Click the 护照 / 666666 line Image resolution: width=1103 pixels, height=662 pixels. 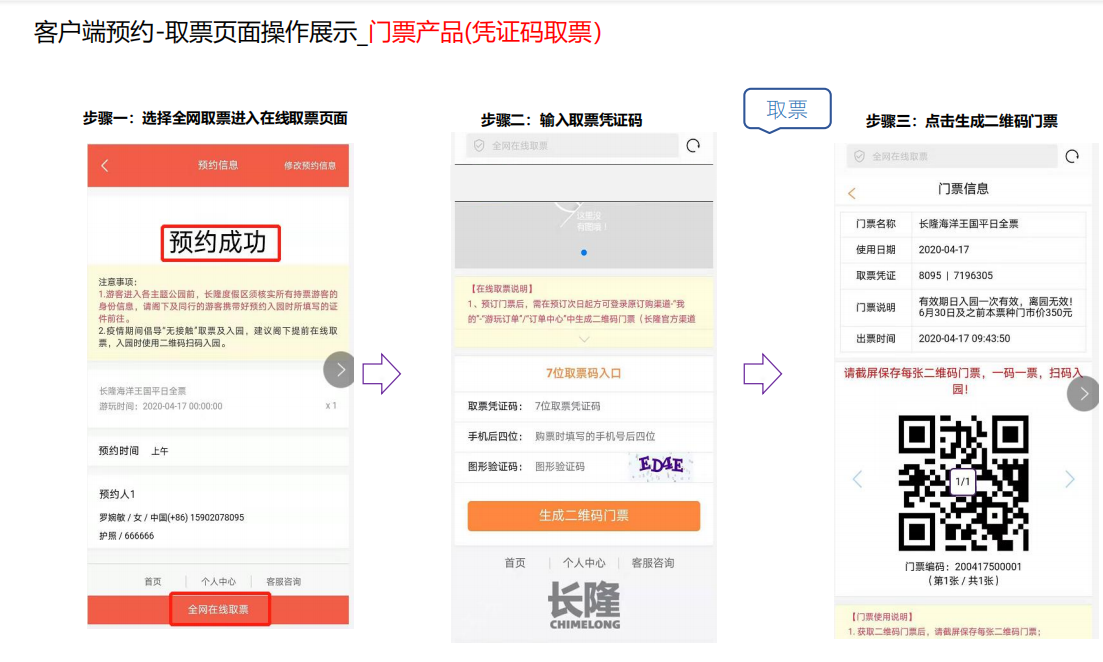coord(127,536)
